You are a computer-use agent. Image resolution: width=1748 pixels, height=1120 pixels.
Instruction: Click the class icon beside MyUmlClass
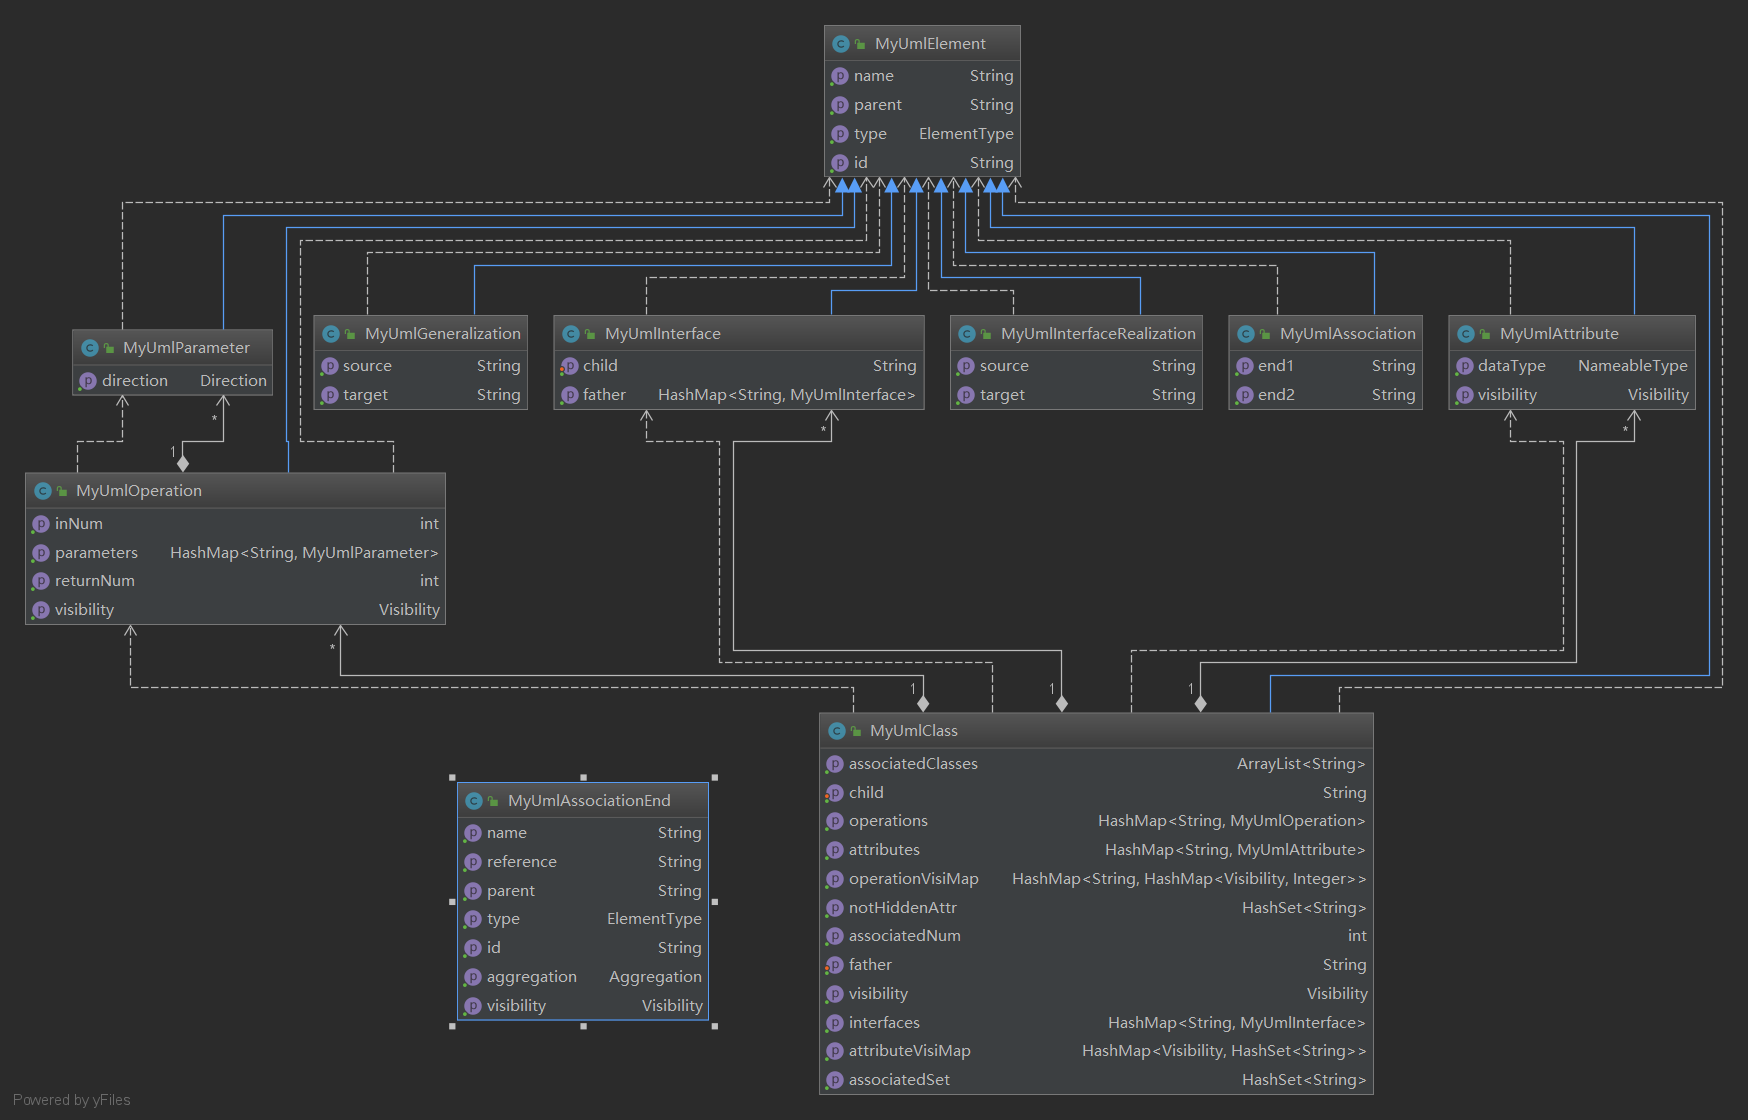(x=837, y=731)
